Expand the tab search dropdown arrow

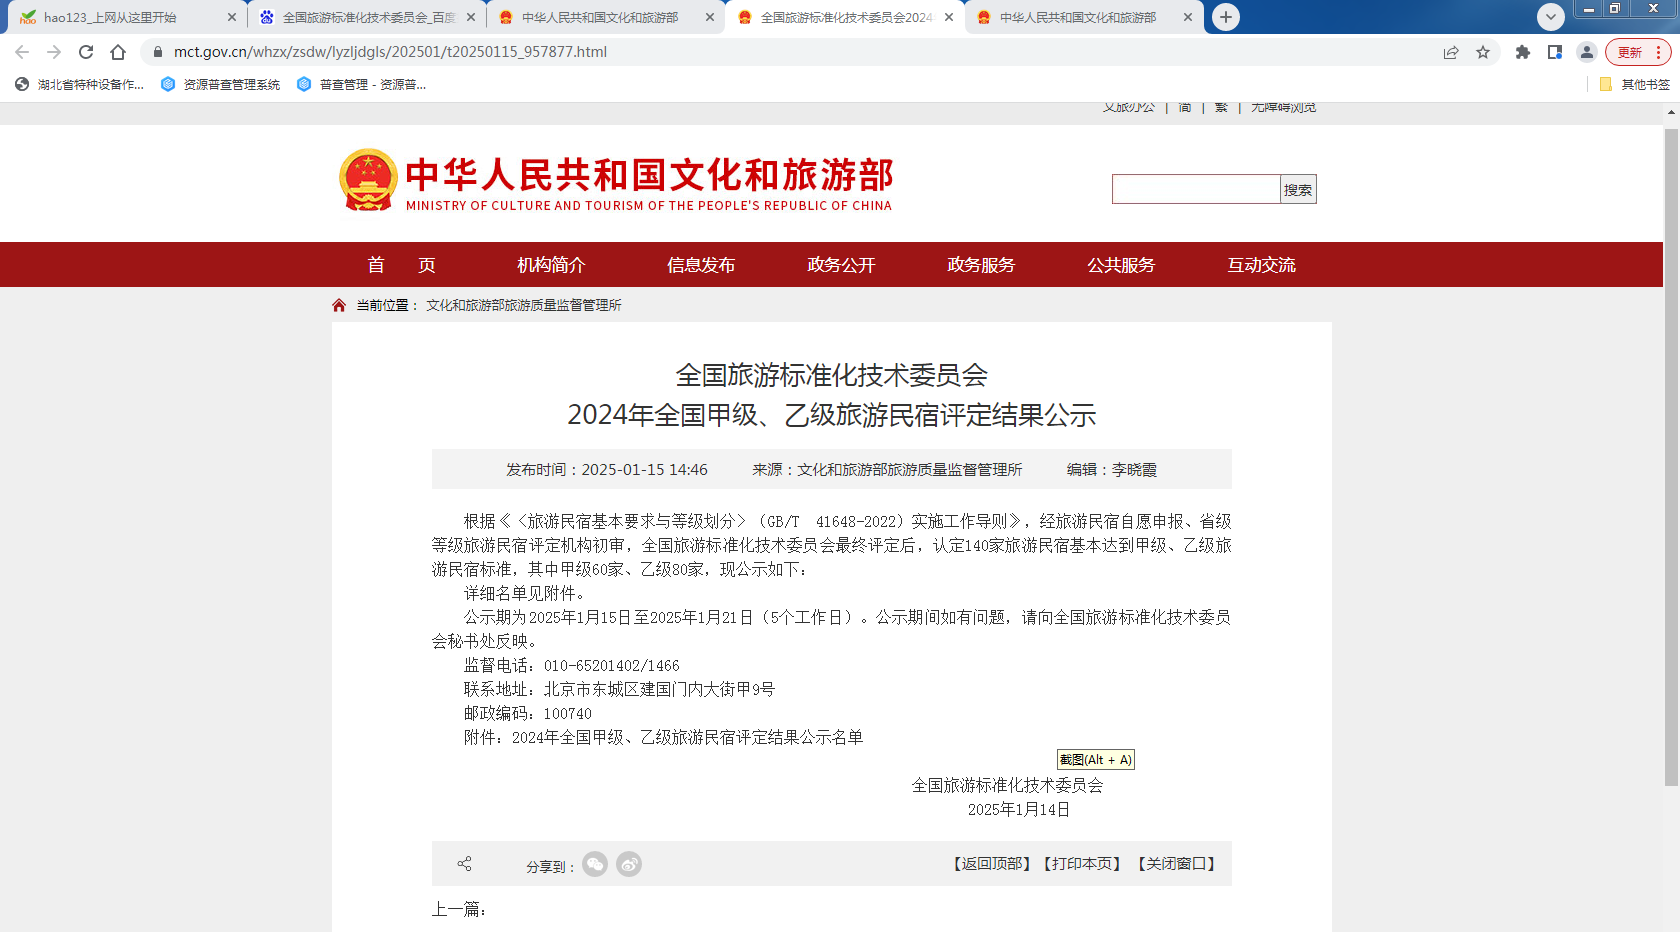(1550, 17)
